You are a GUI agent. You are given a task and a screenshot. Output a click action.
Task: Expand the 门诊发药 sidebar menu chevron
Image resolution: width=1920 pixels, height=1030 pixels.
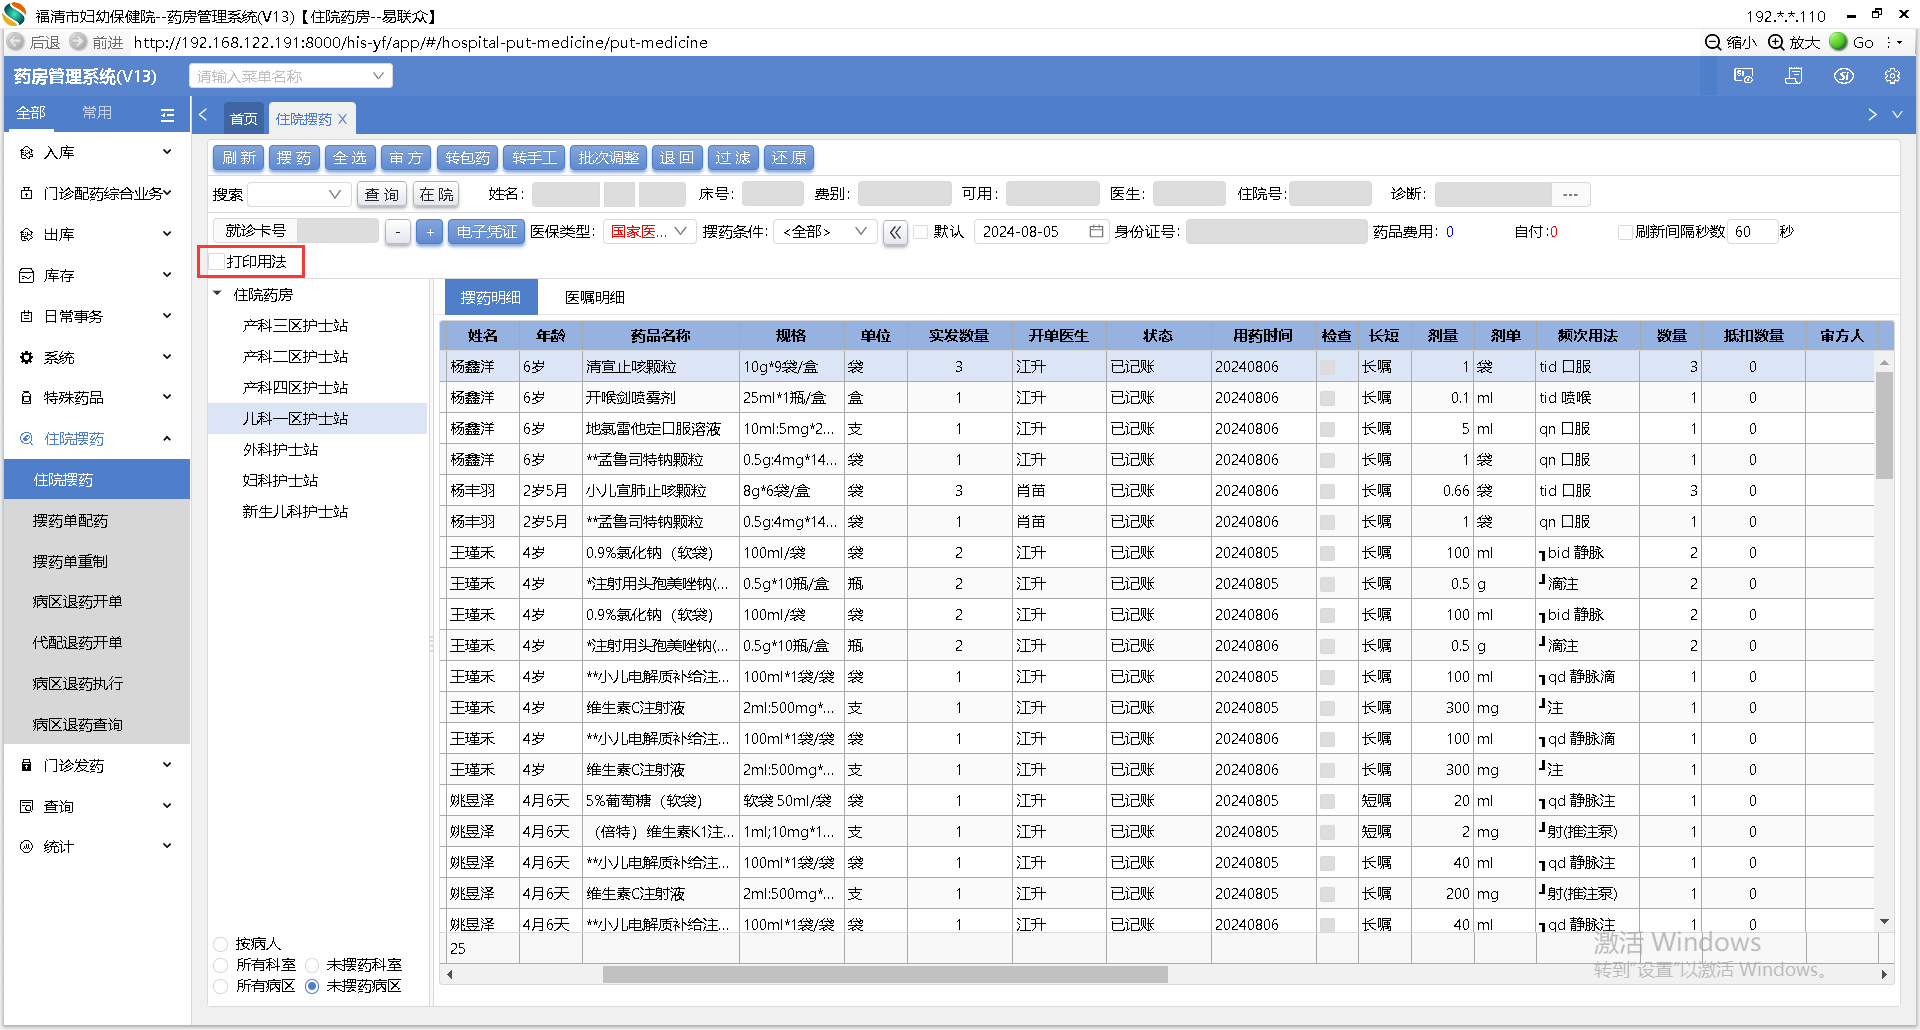[x=167, y=765]
